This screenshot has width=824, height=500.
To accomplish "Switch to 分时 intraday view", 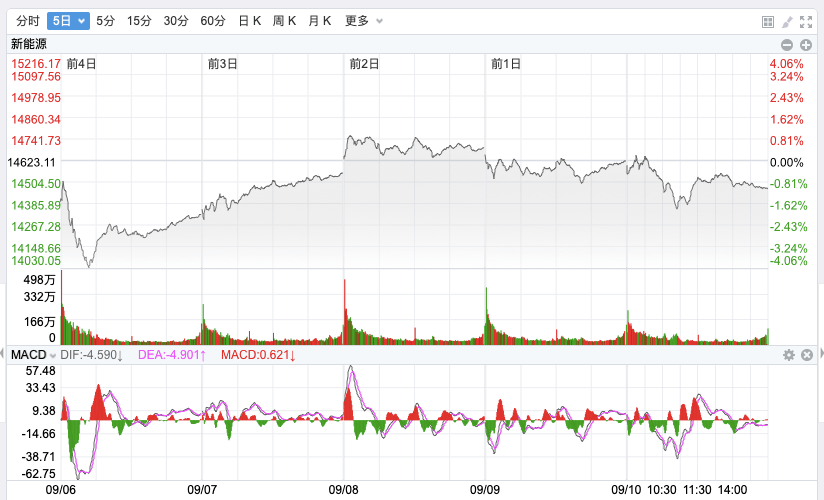I will (27, 21).
